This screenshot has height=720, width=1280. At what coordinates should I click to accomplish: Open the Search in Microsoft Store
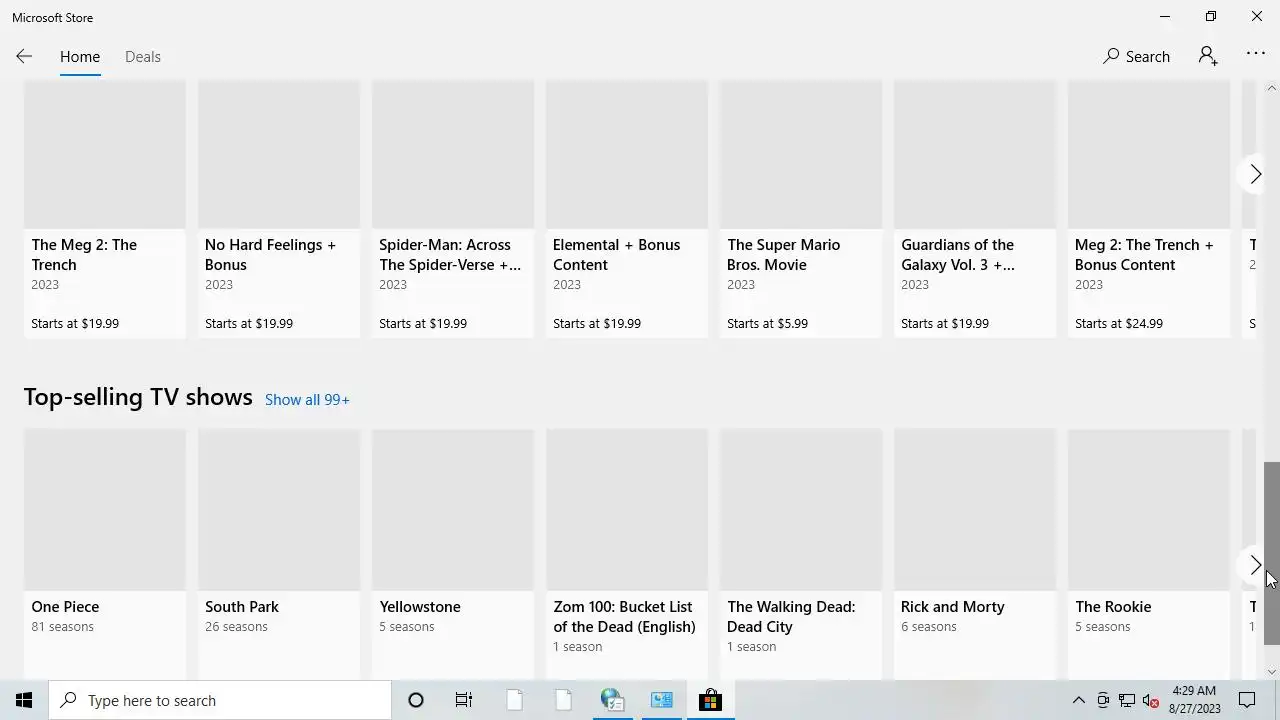(x=1136, y=57)
